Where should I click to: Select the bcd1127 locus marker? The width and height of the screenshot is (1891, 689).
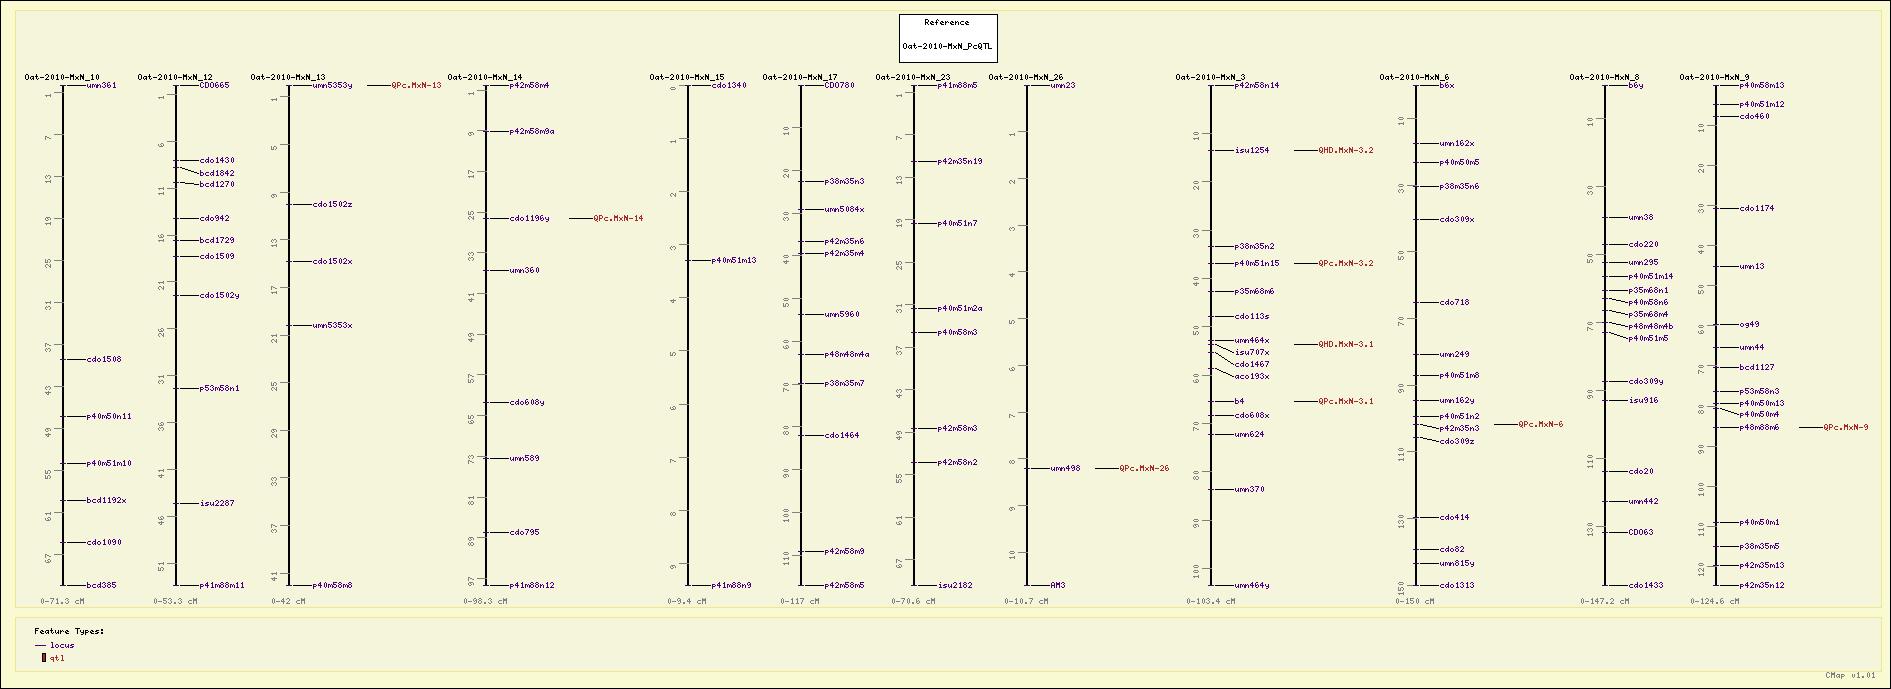(1756, 368)
